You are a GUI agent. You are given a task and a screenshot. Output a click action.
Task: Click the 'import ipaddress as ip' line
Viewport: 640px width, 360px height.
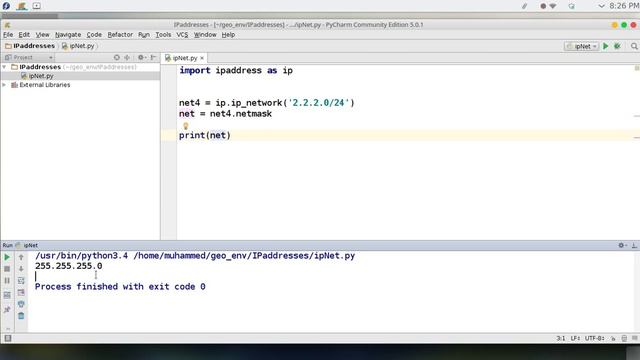pos(236,70)
